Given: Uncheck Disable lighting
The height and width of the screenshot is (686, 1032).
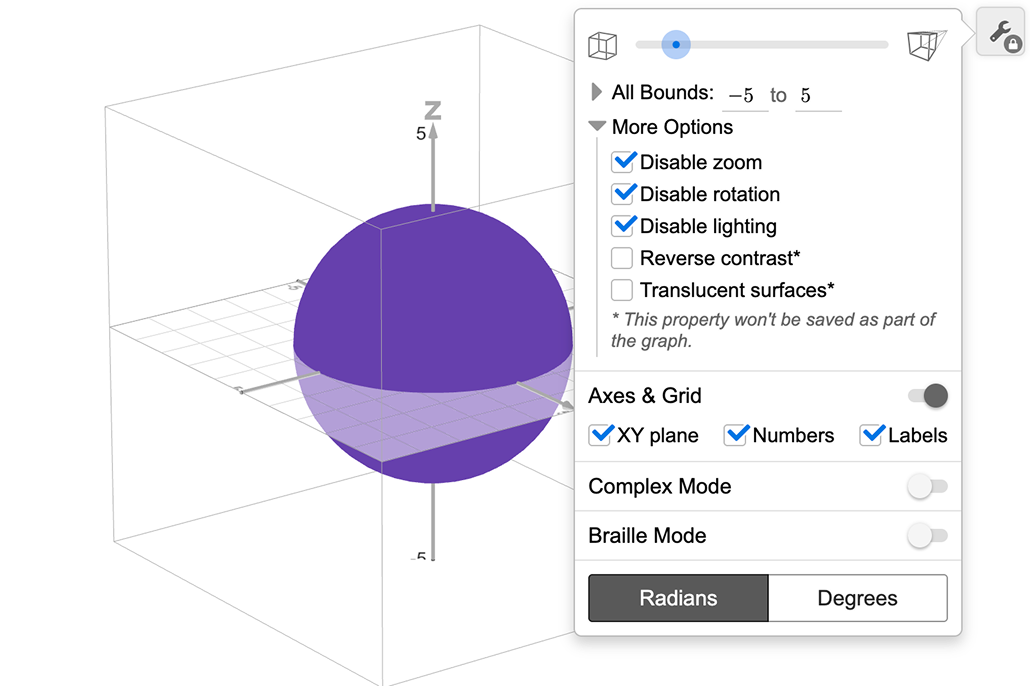Looking at the screenshot, I should pyautogui.click(x=623, y=226).
